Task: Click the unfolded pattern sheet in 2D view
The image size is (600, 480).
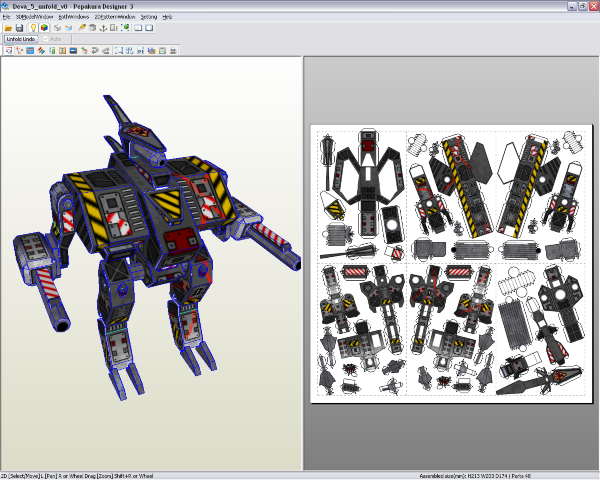Action: point(452,264)
